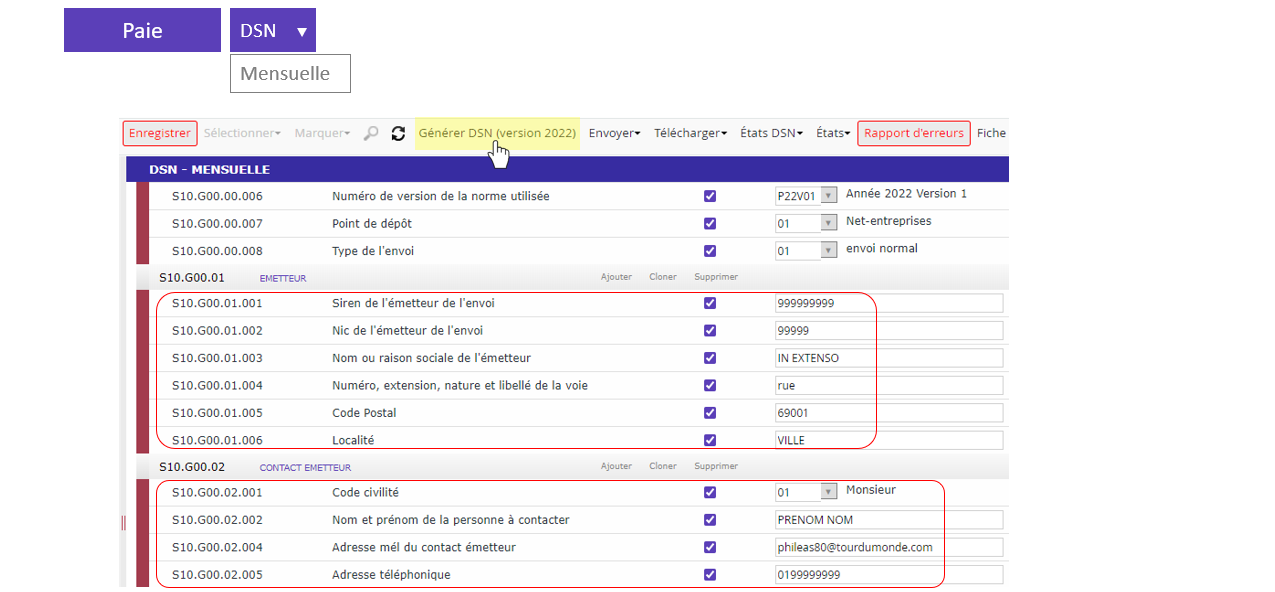This screenshot has width=1275, height=592.
Task: Open the DSN dropdown menu
Action: coord(273,30)
